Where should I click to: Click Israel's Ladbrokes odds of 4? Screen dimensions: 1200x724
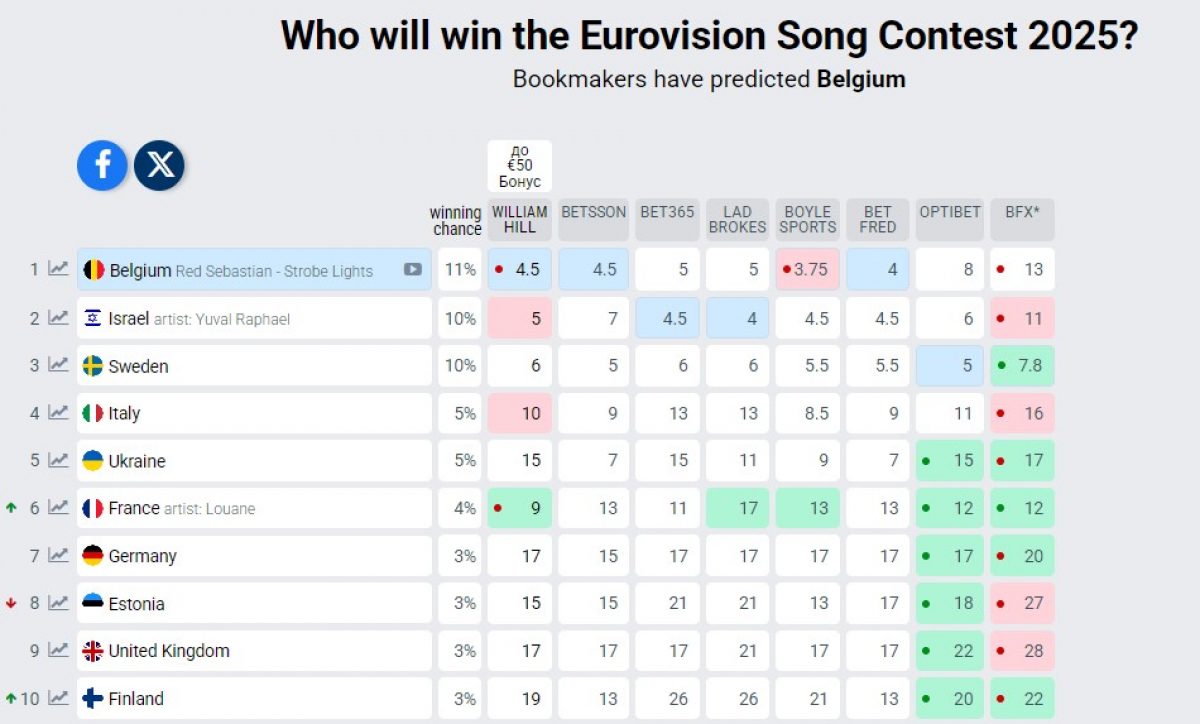(737, 318)
